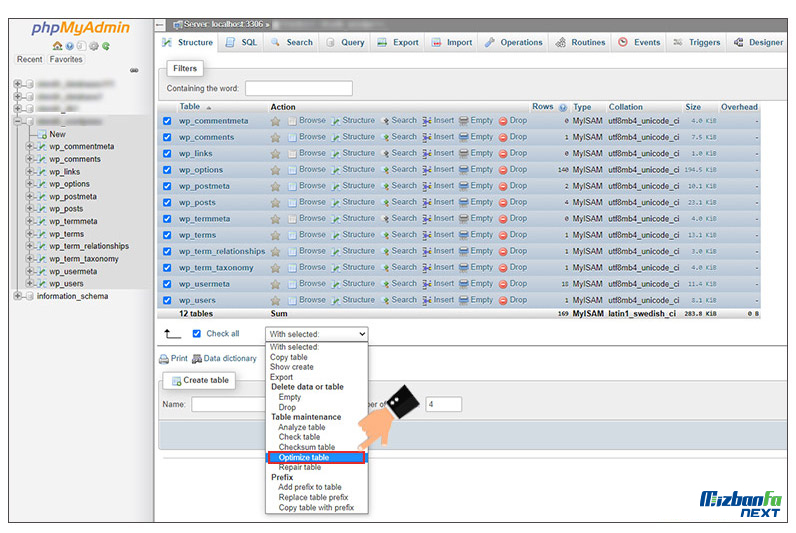The image size is (796, 533).
Task: Uncheck wp_commentmeta row checkbox
Action: coord(167,121)
